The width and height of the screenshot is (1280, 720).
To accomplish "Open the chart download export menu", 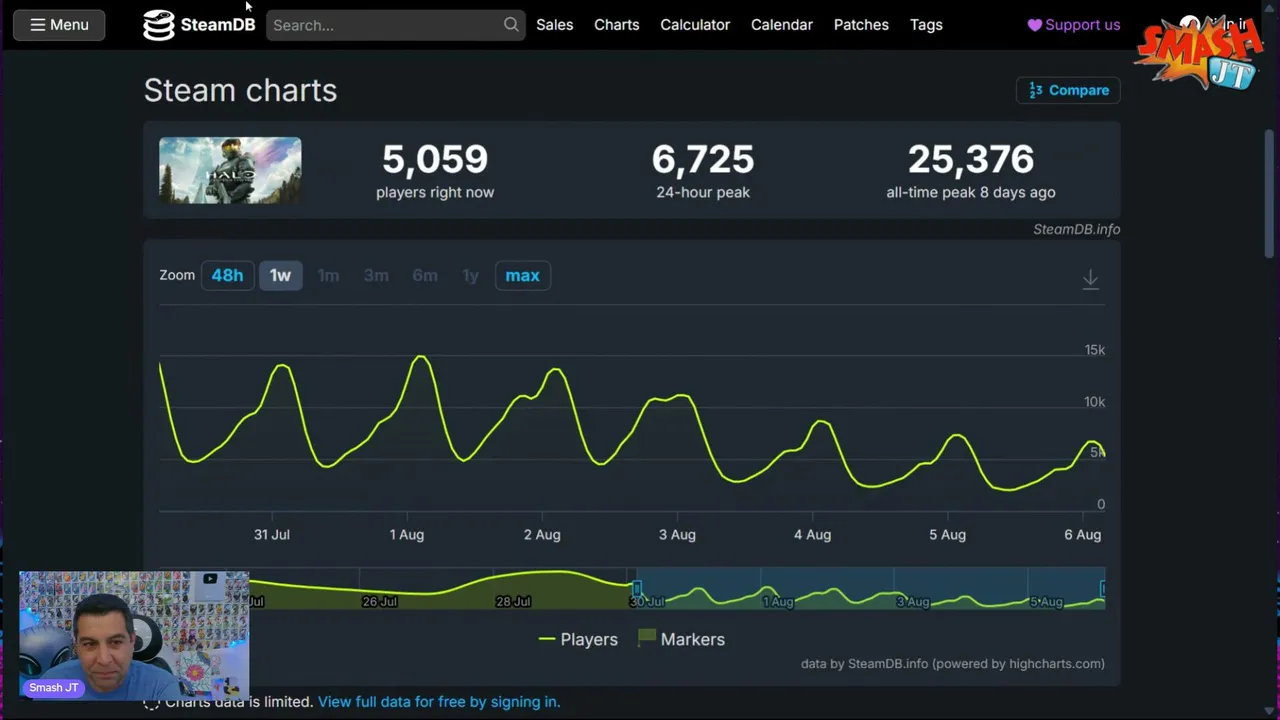I will 1090,279.
